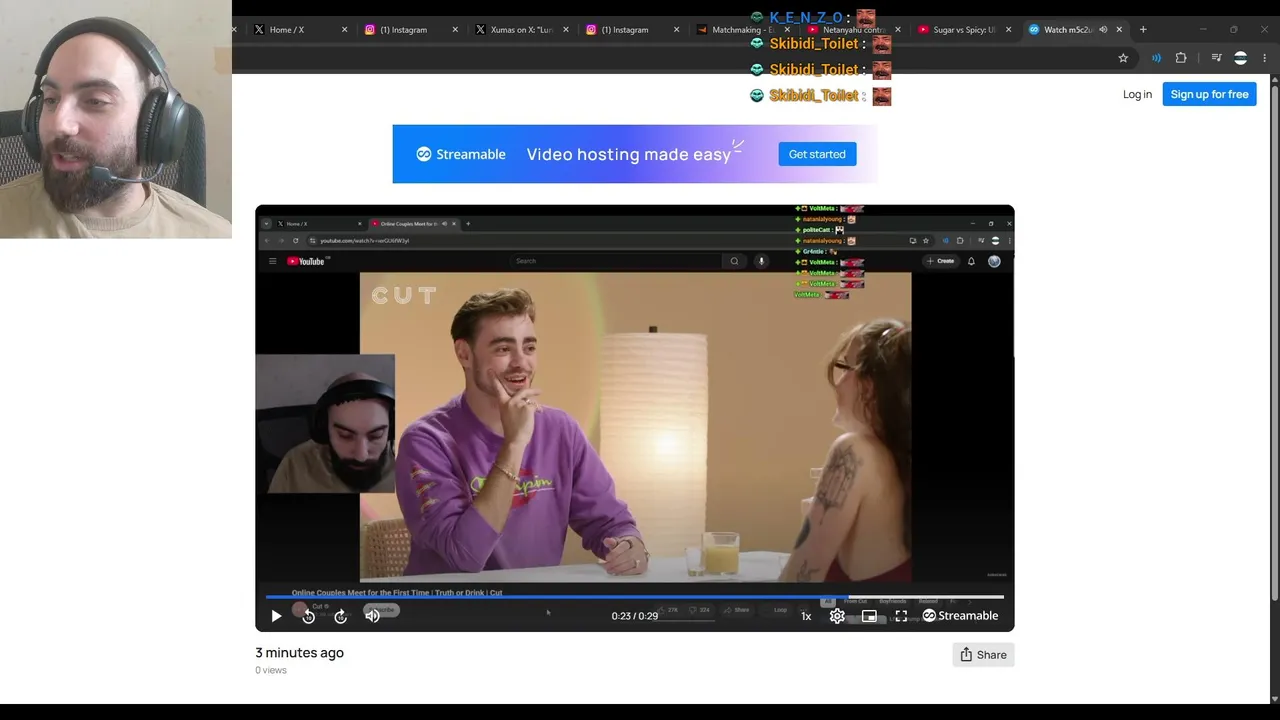Close the Sugar vs Spicy tab
The width and height of the screenshot is (1280, 720).
pyautogui.click(x=1008, y=30)
